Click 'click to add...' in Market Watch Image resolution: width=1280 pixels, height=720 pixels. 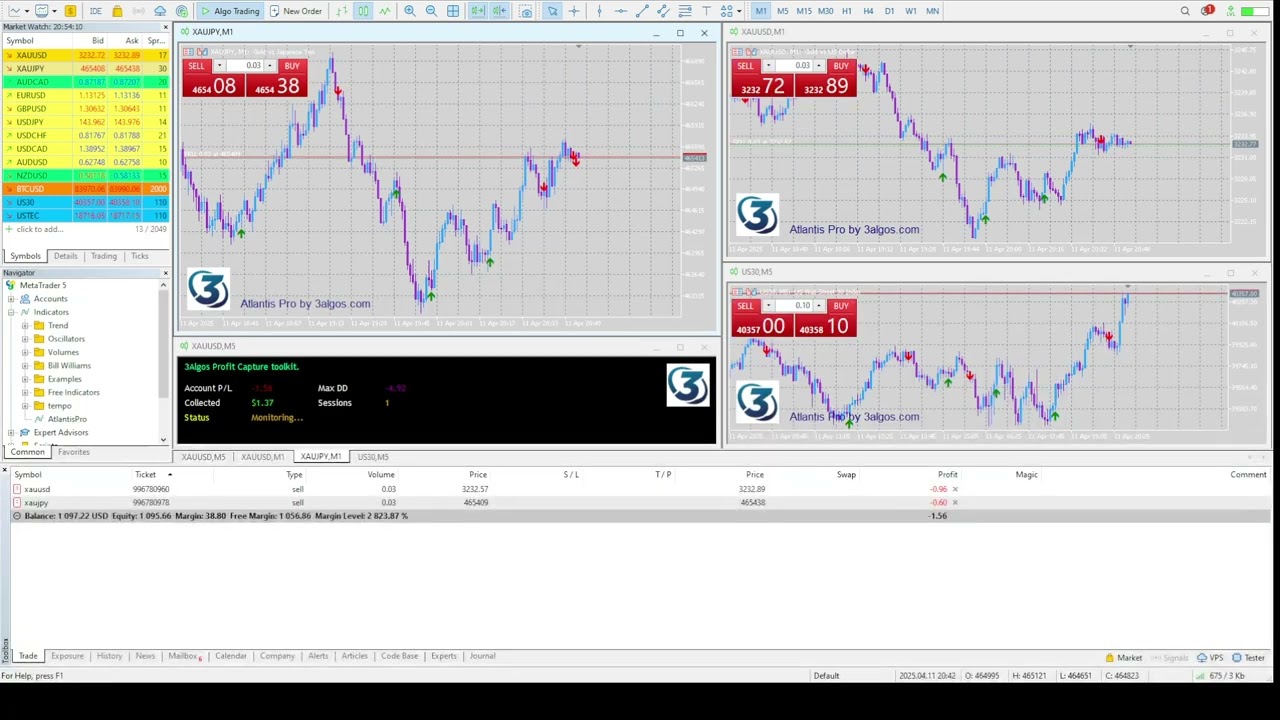[x=39, y=229]
